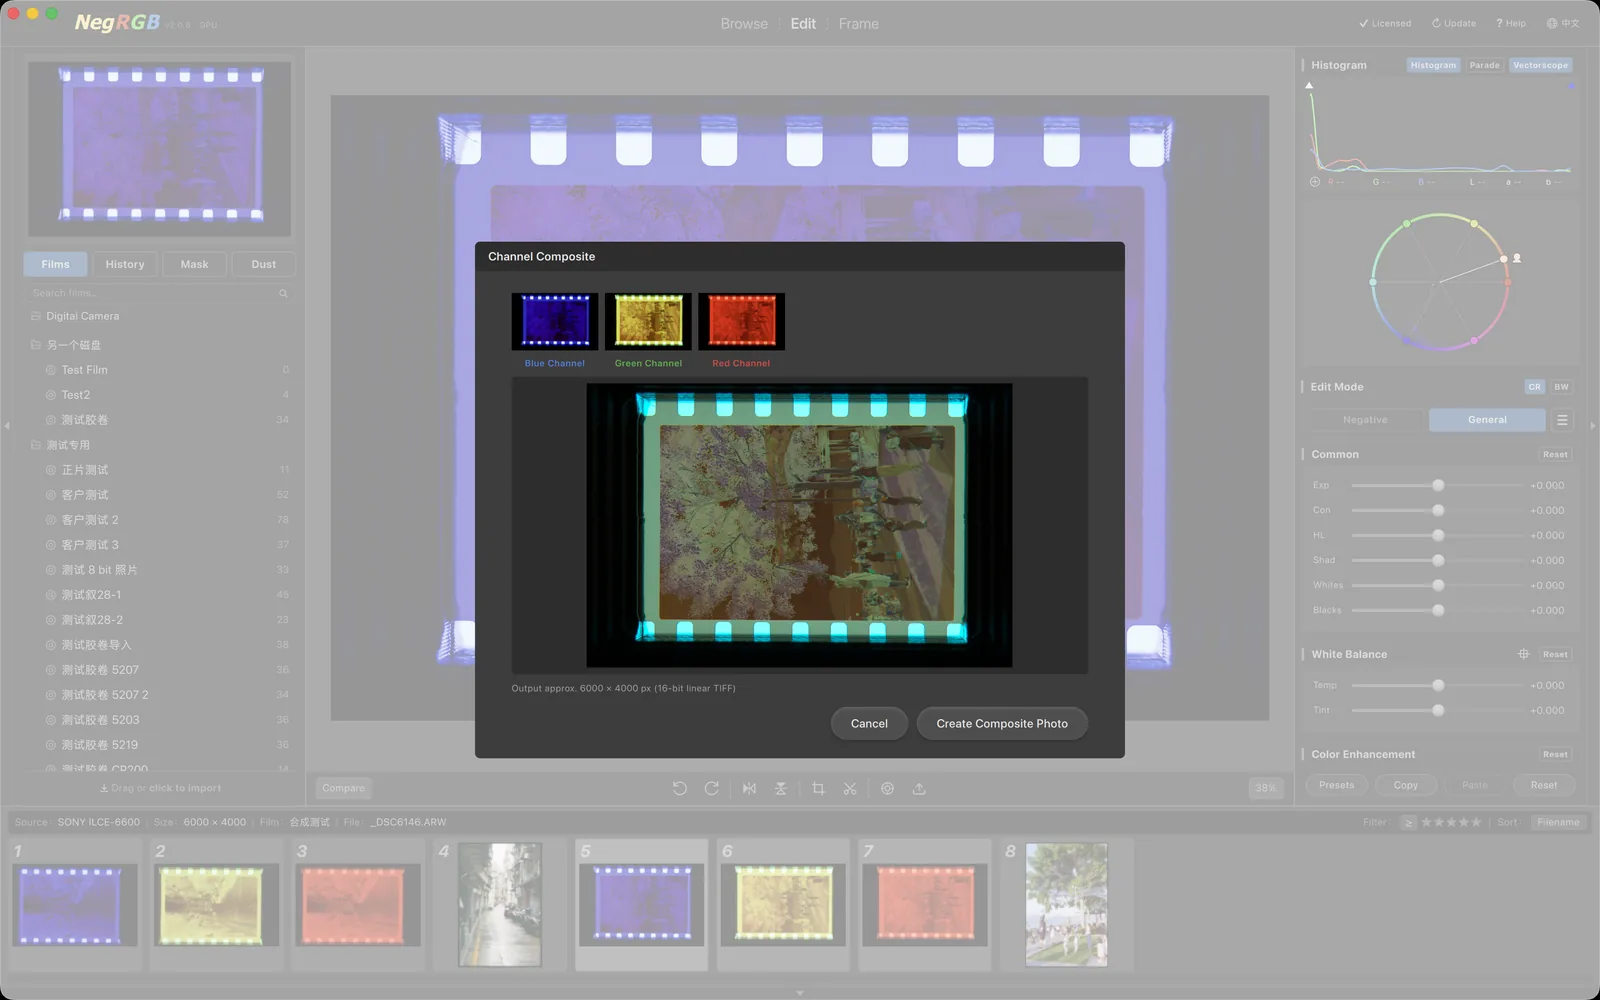The width and height of the screenshot is (1600, 1000).
Task: Cancel the Channel Composite dialog
Action: pyautogui.click(x=869, y=723)
